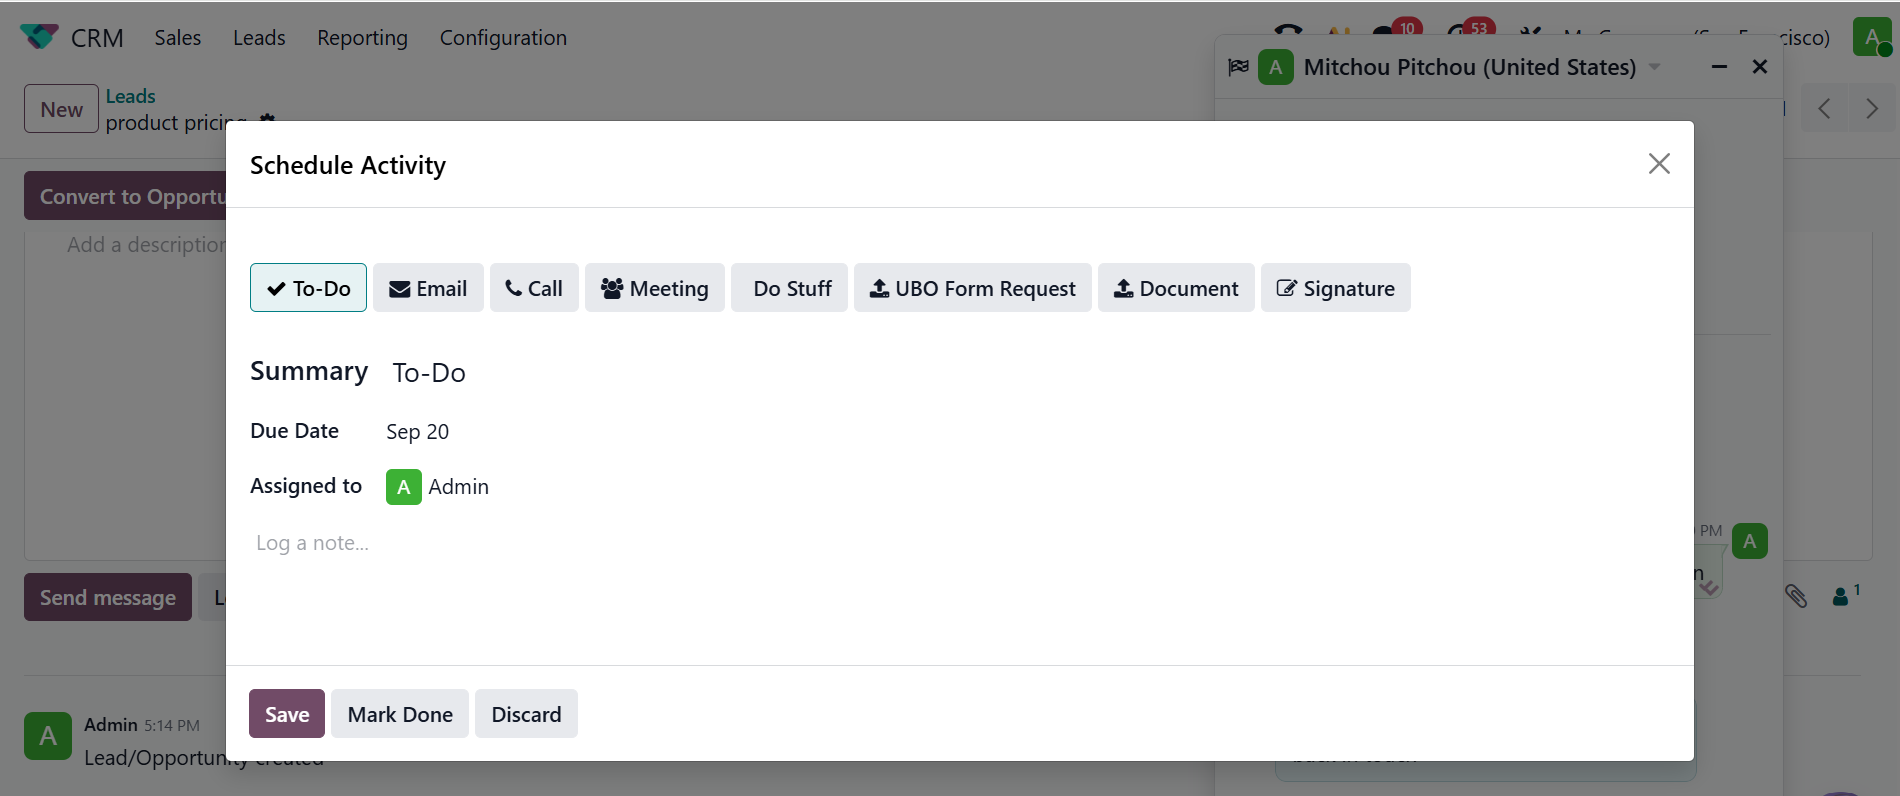
Task: Click the Mark Done button
Action: [x=400, y=714]
